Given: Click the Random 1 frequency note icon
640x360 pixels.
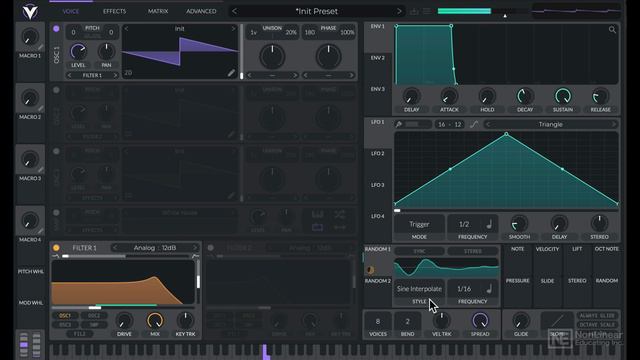Looking at the screenshot, I should (489, 289).
